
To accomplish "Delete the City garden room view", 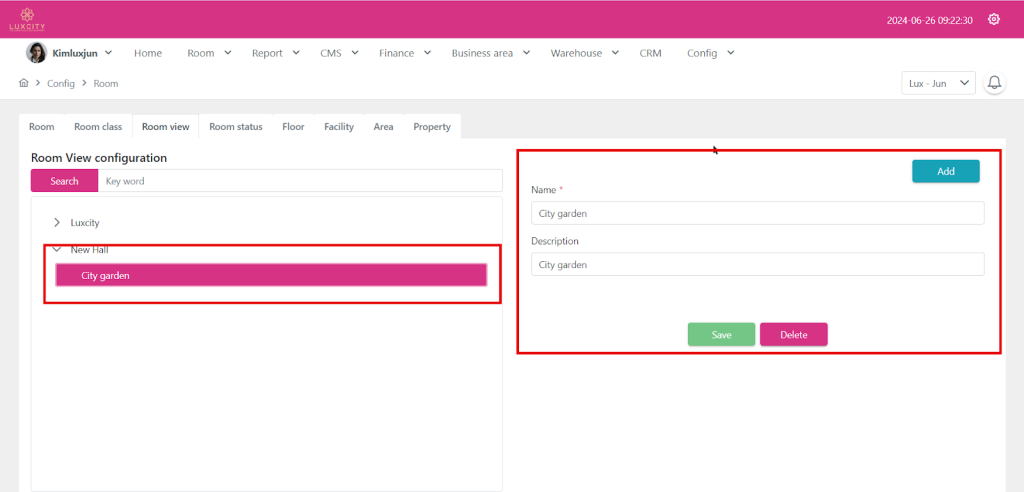I will pyautogui.click(x=793, y=335).
